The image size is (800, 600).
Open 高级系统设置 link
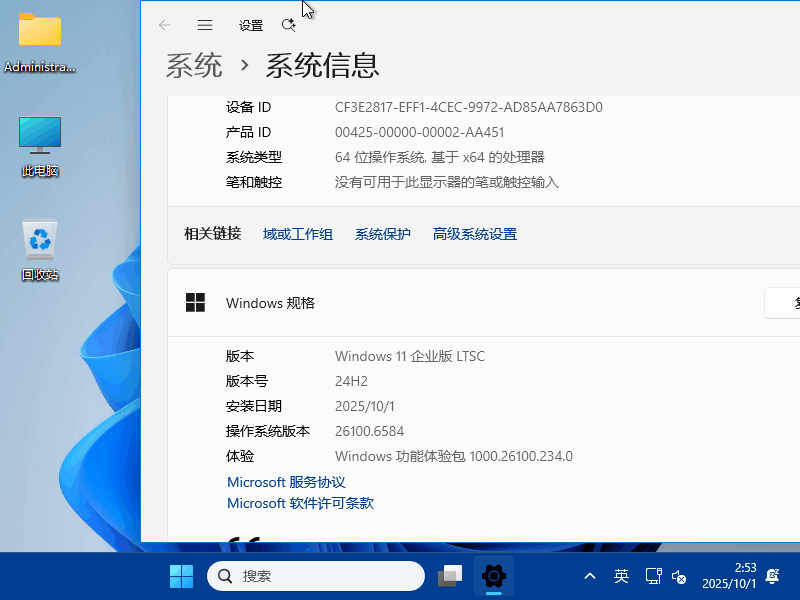click(x=474, y=233)
